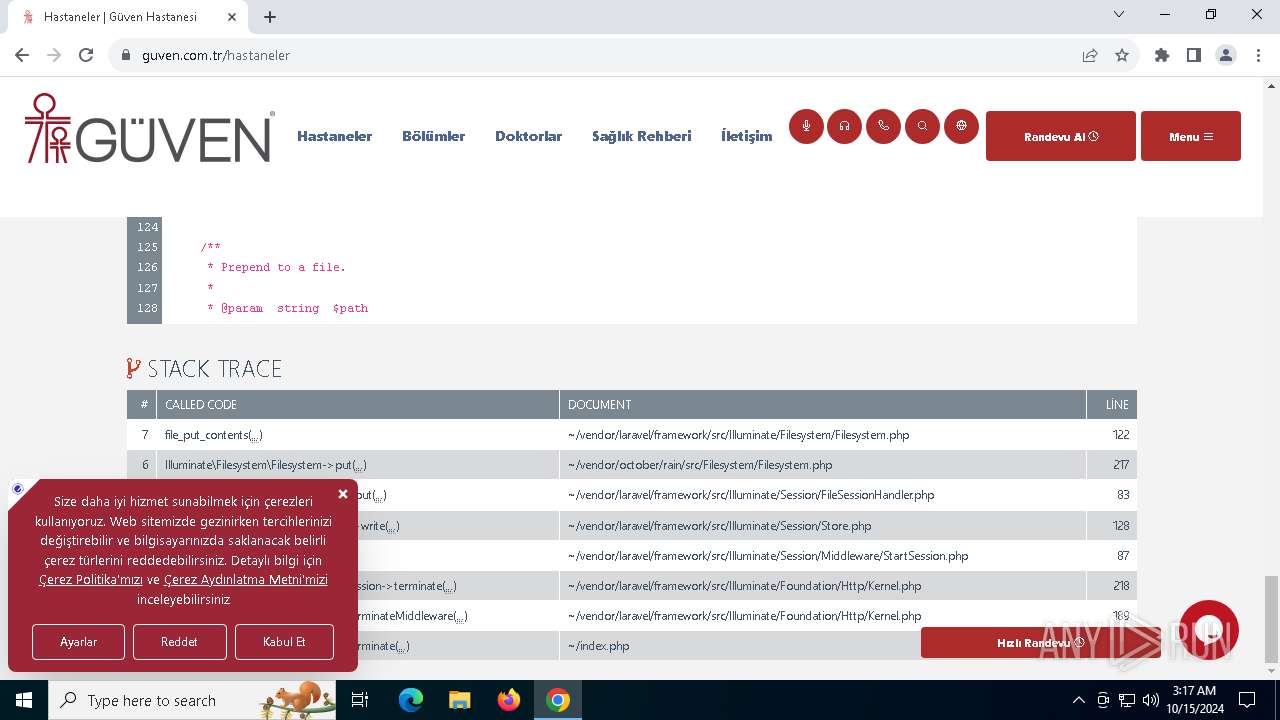The image size is (1280, 720).
Task: Click the globe language icon
Action: pyautogui.click(x=961, y=126)
